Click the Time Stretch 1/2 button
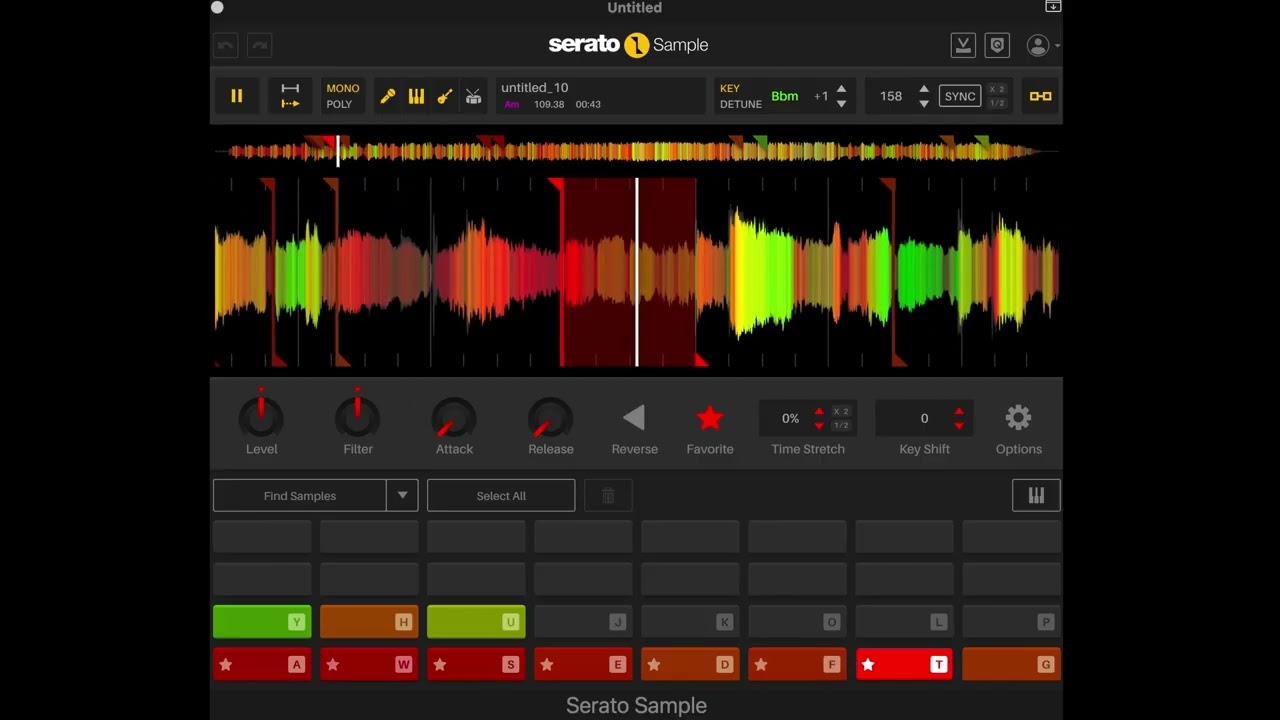The height and width of the screenshot is (720, 1280). coord(841,426)
